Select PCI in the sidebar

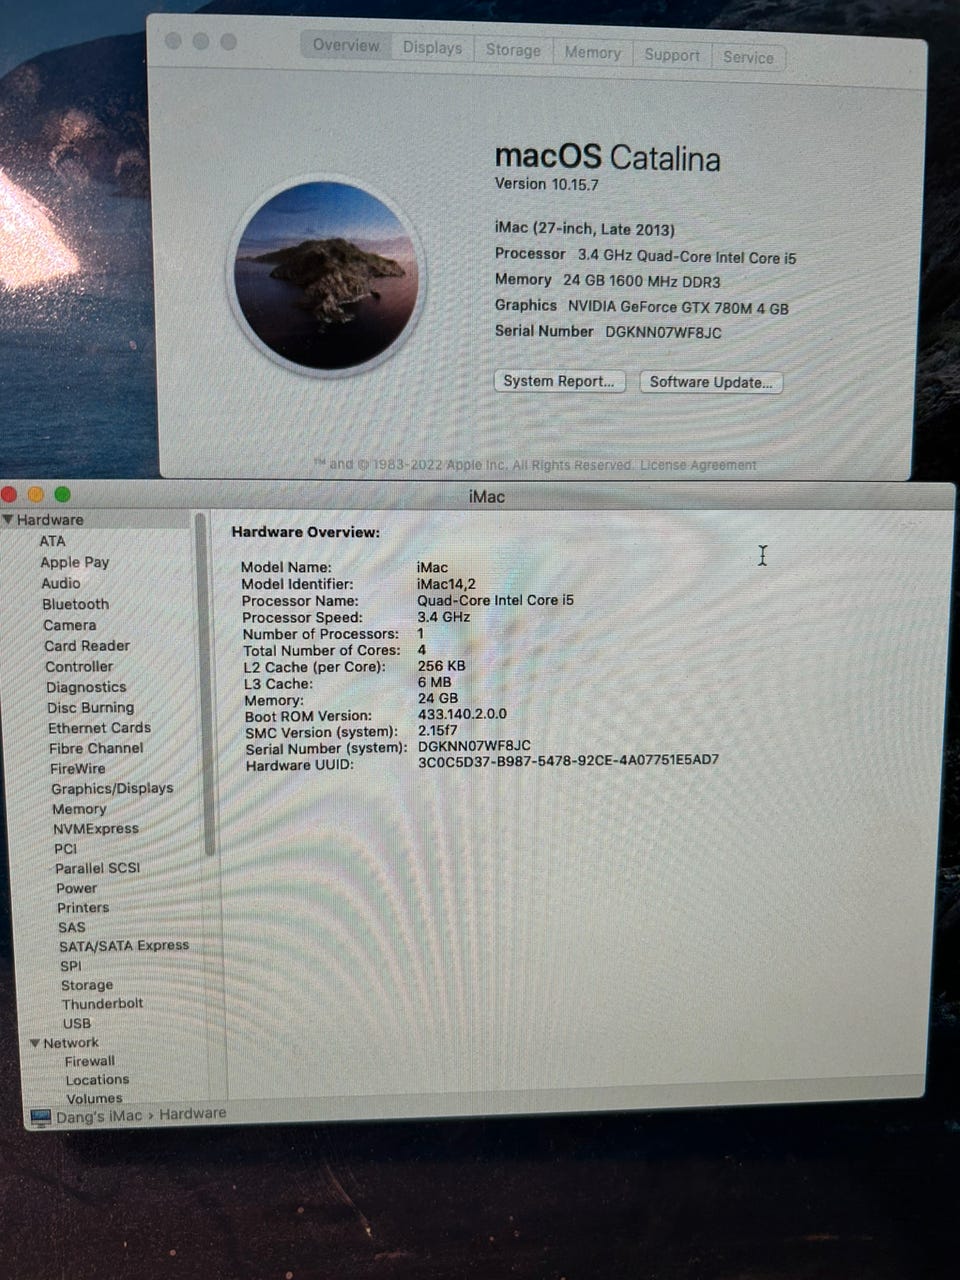click(65, 848)
